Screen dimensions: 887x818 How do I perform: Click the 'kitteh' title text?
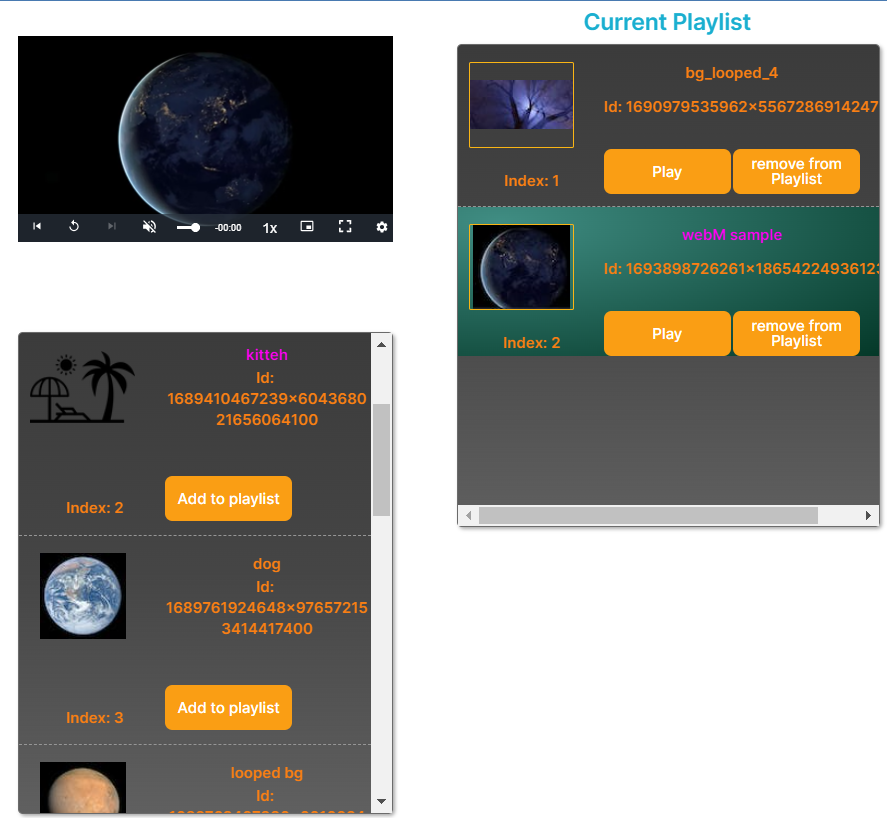click(267, 355)
